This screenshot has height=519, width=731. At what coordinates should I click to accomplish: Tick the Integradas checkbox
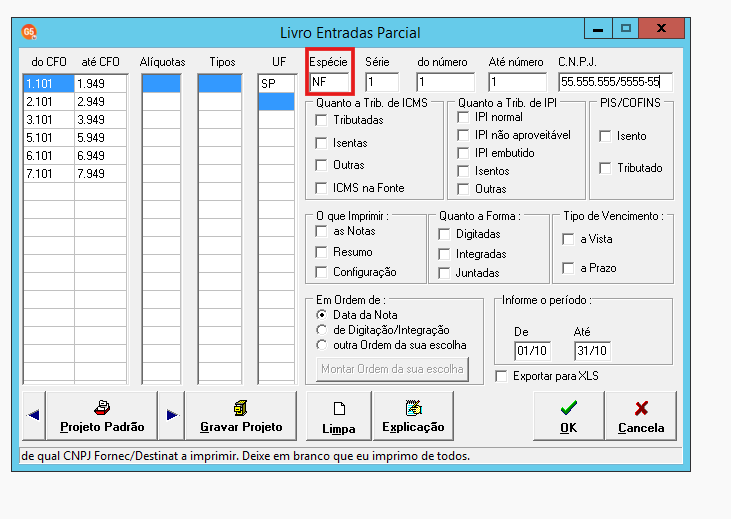(444, 254)
